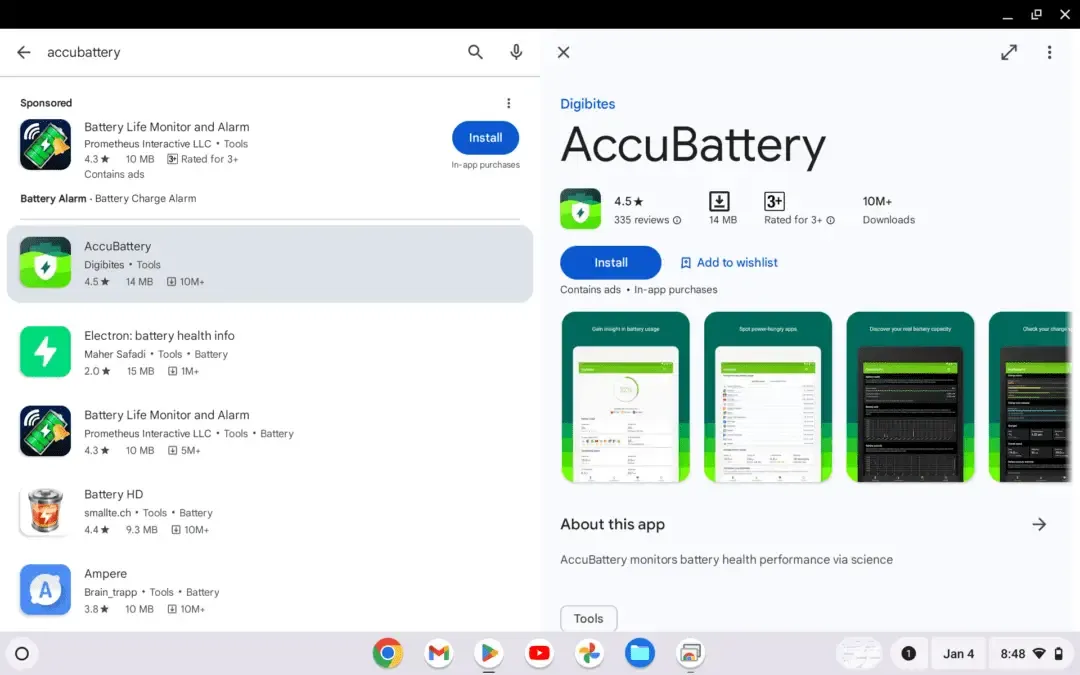
Task: Install the sponsored Battery Life Monitor app
Action: pyautogui.click(x=486, y=138)
